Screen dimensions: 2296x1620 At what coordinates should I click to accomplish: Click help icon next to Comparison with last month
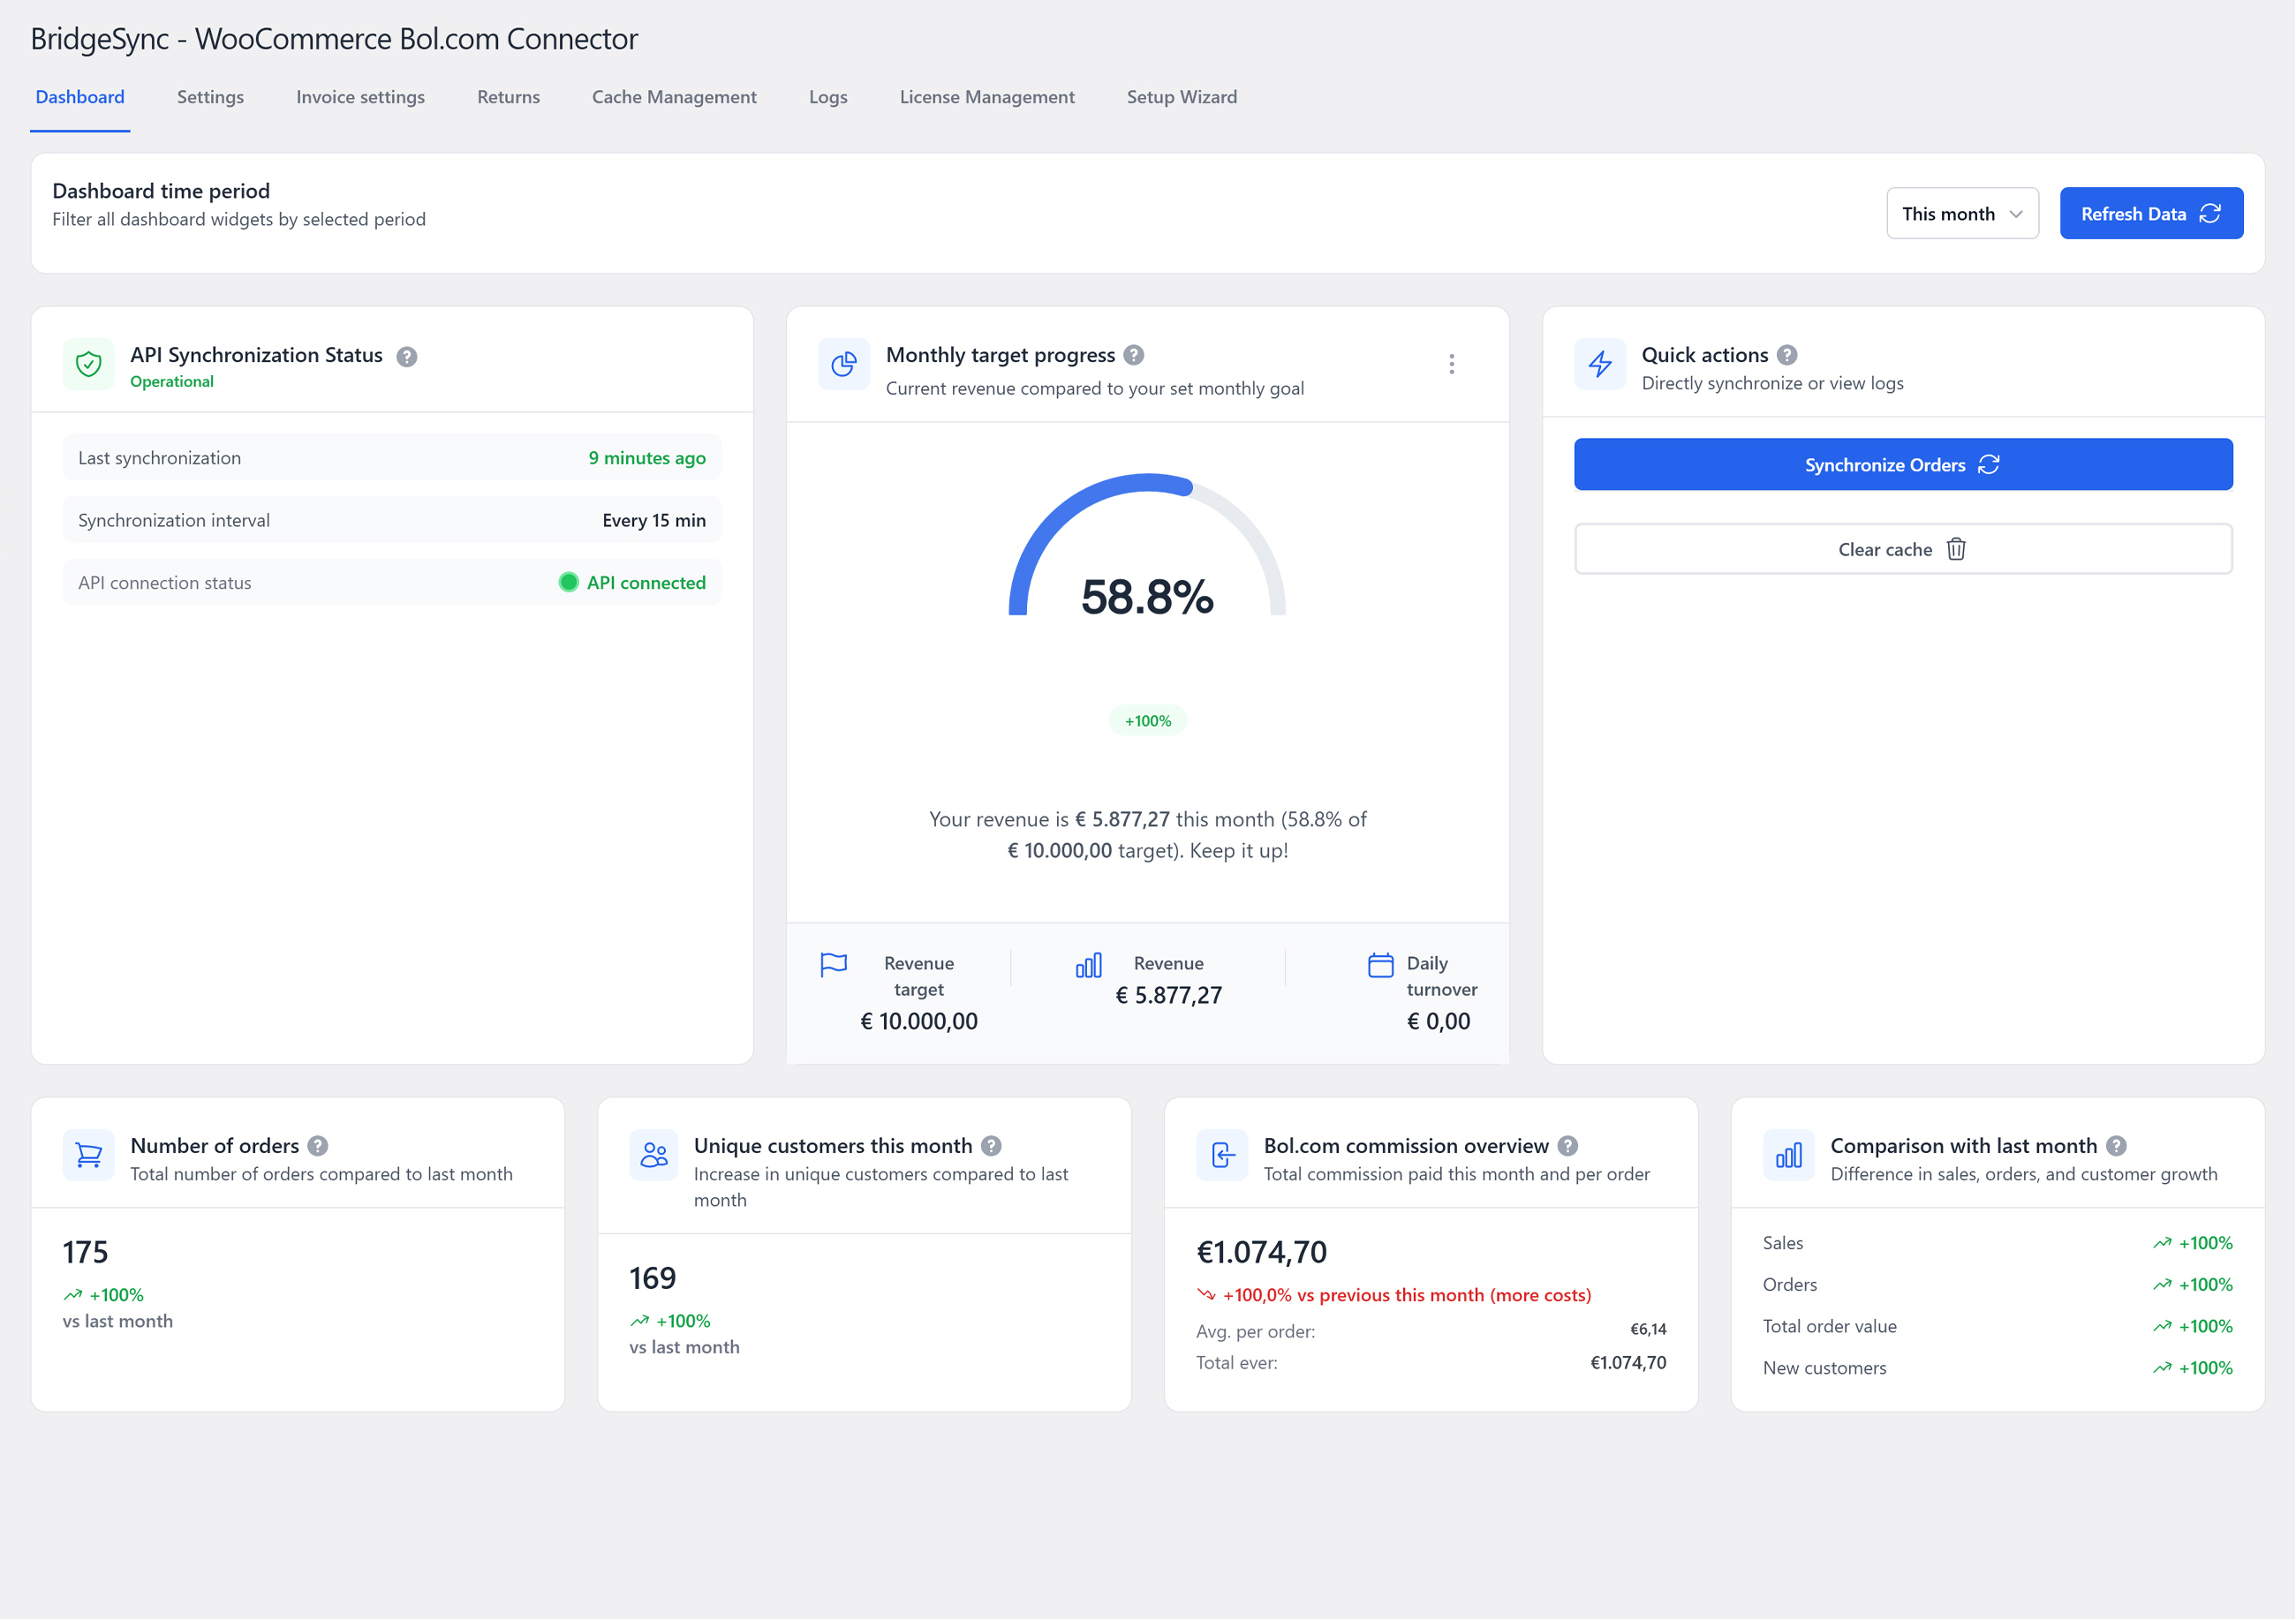2116,1146
